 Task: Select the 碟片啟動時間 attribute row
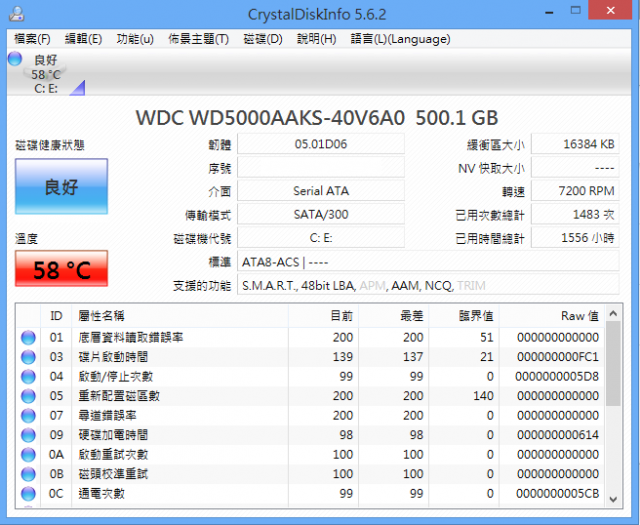pos(311,357)
